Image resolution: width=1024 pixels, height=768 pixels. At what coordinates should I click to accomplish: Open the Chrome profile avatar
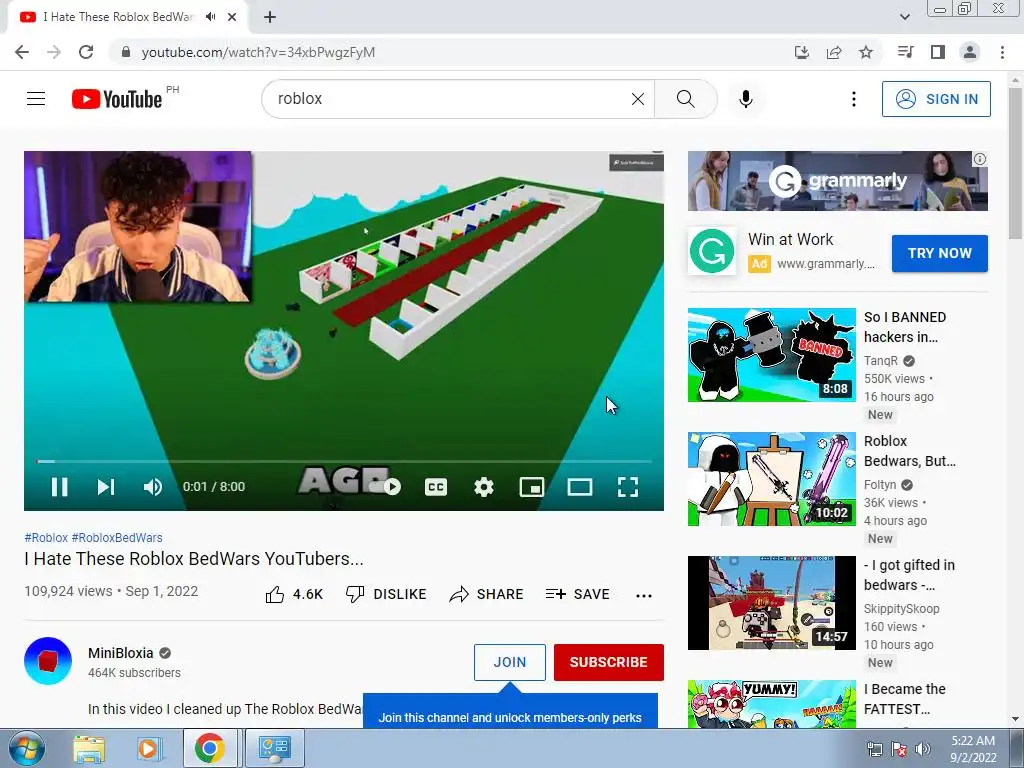point(970,52)
